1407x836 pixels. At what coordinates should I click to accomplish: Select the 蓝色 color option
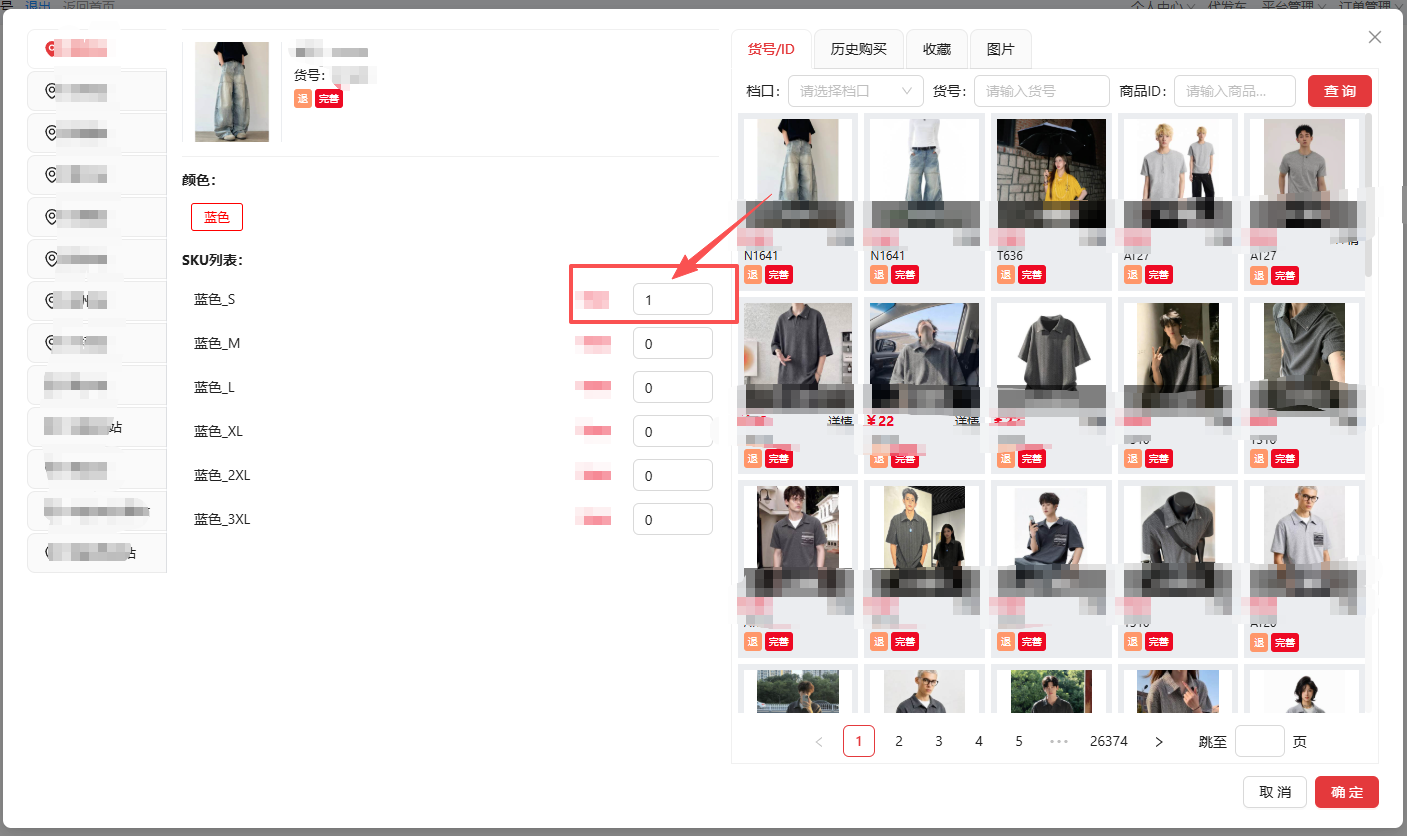pos(217,217)
